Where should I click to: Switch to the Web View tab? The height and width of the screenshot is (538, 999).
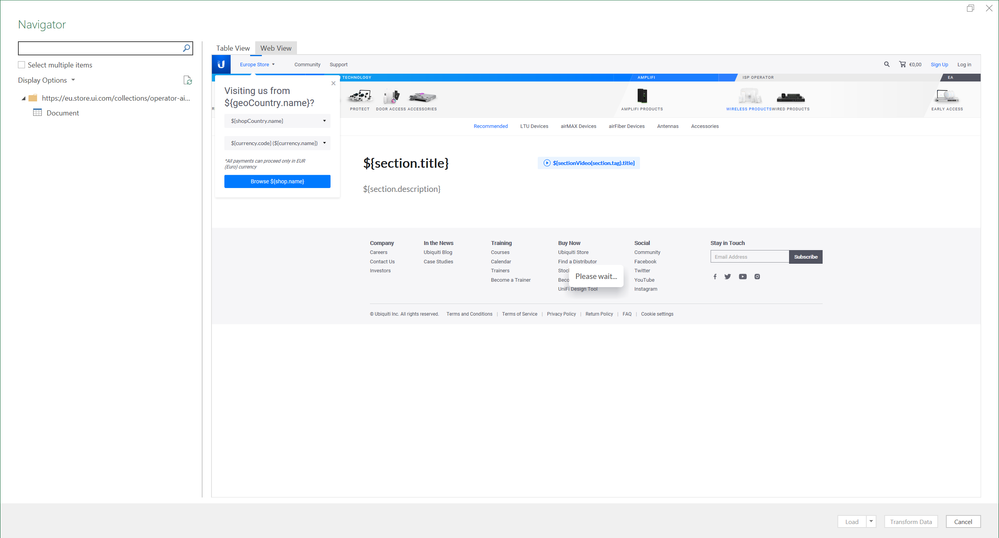pyautogui.click(x=276, y=48)
